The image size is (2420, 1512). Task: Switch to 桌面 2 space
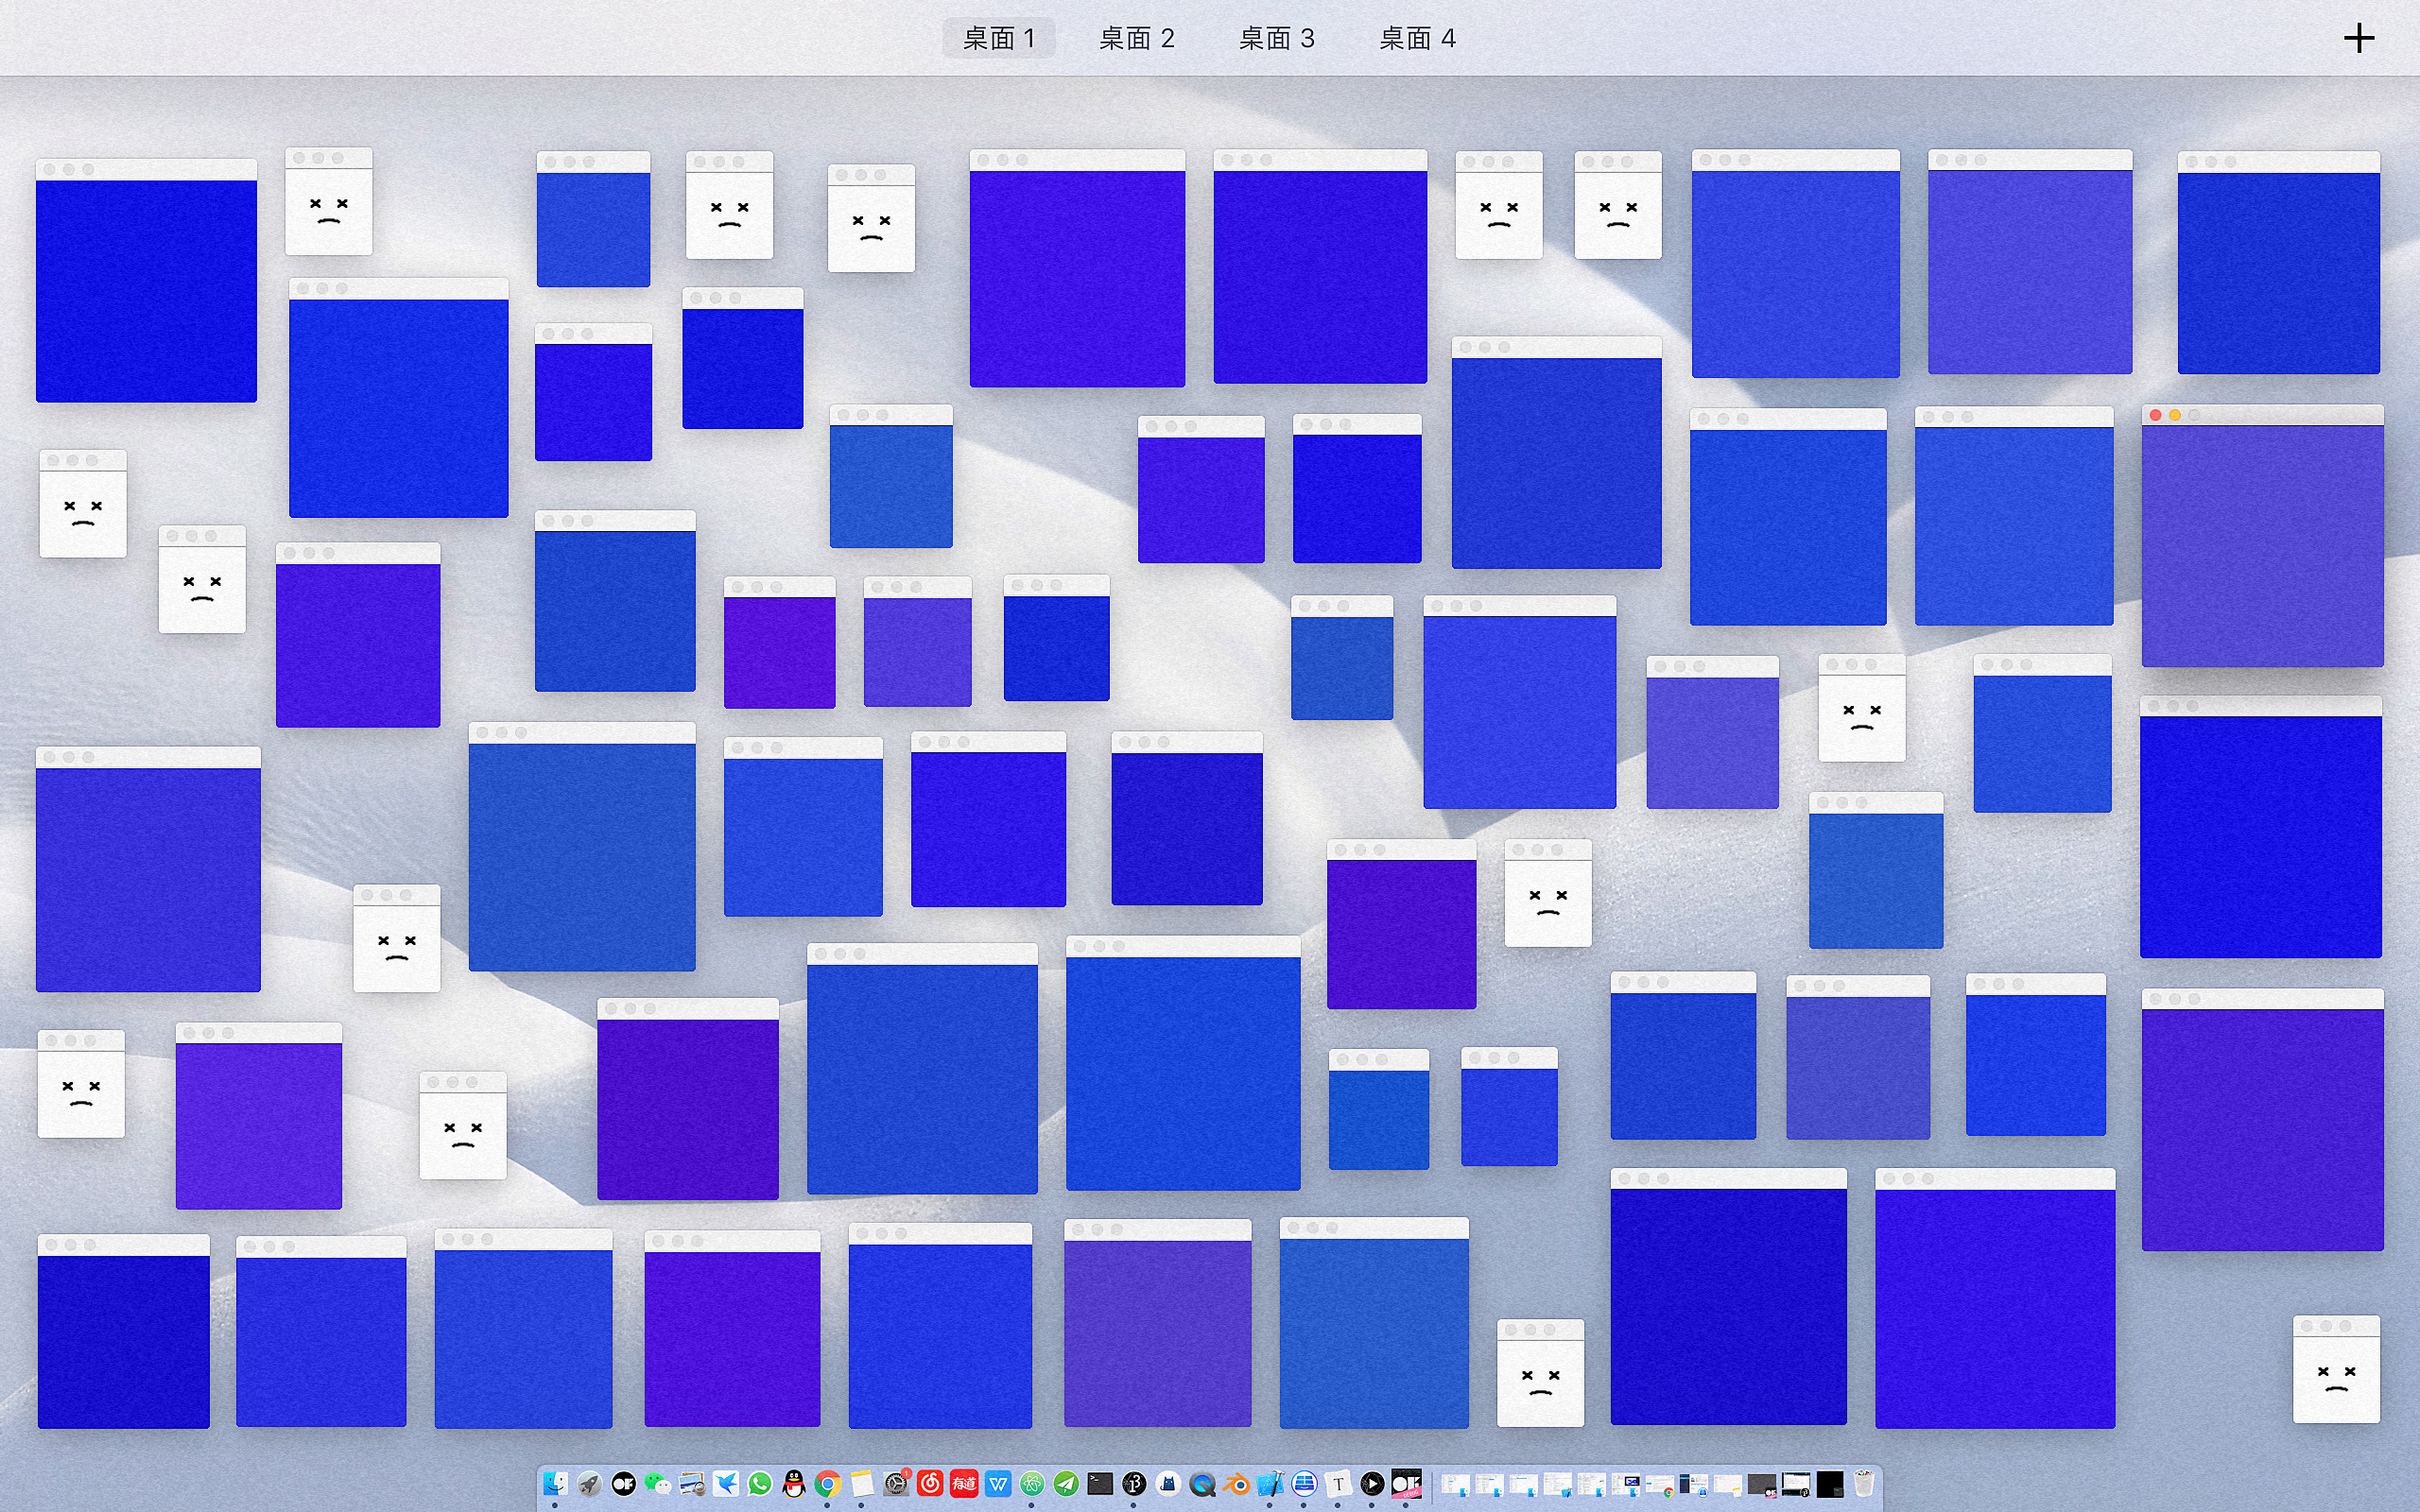point(1136,38)
